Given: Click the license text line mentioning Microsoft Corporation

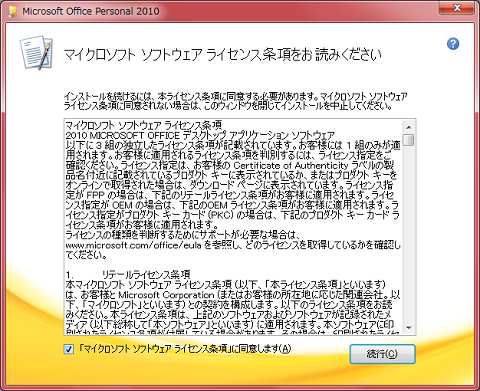Looking at the screenshot, I should click(x=233, y=295).
